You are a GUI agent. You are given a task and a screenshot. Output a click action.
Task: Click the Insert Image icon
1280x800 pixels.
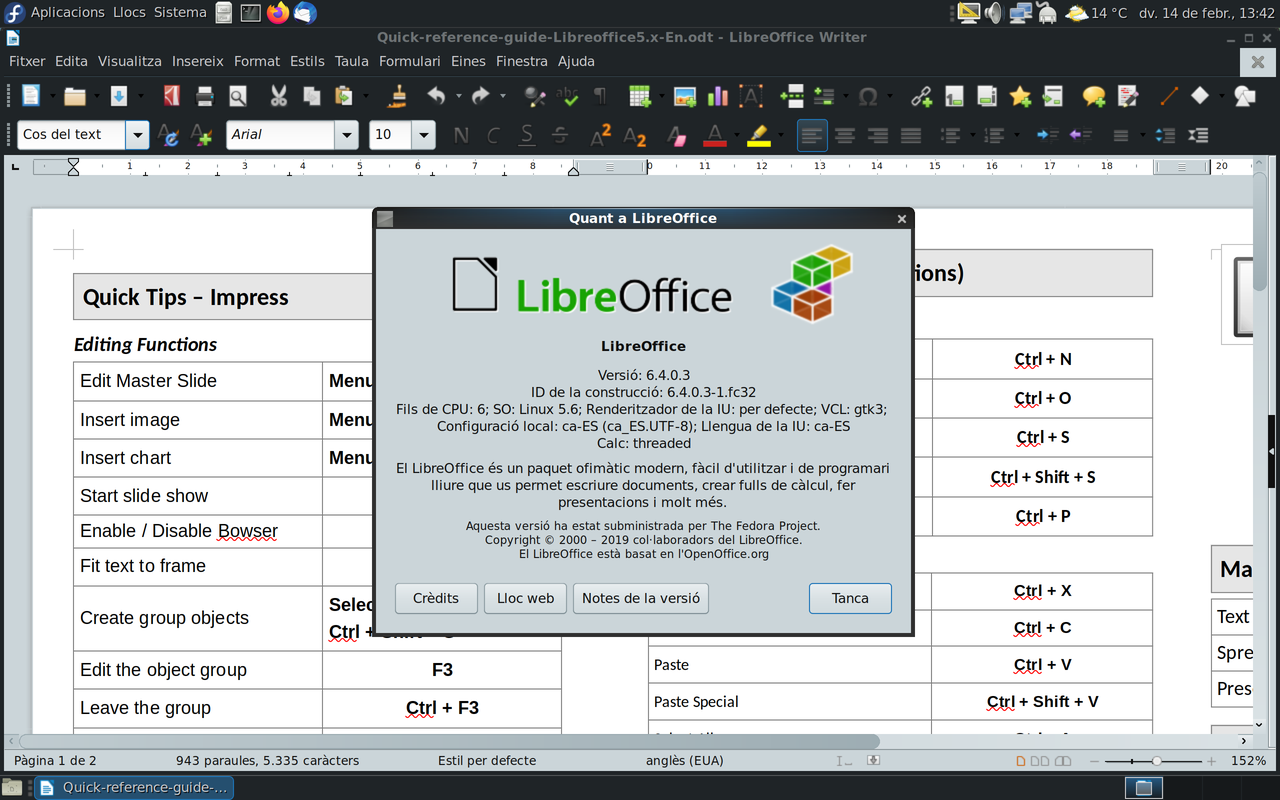point(685,96)
